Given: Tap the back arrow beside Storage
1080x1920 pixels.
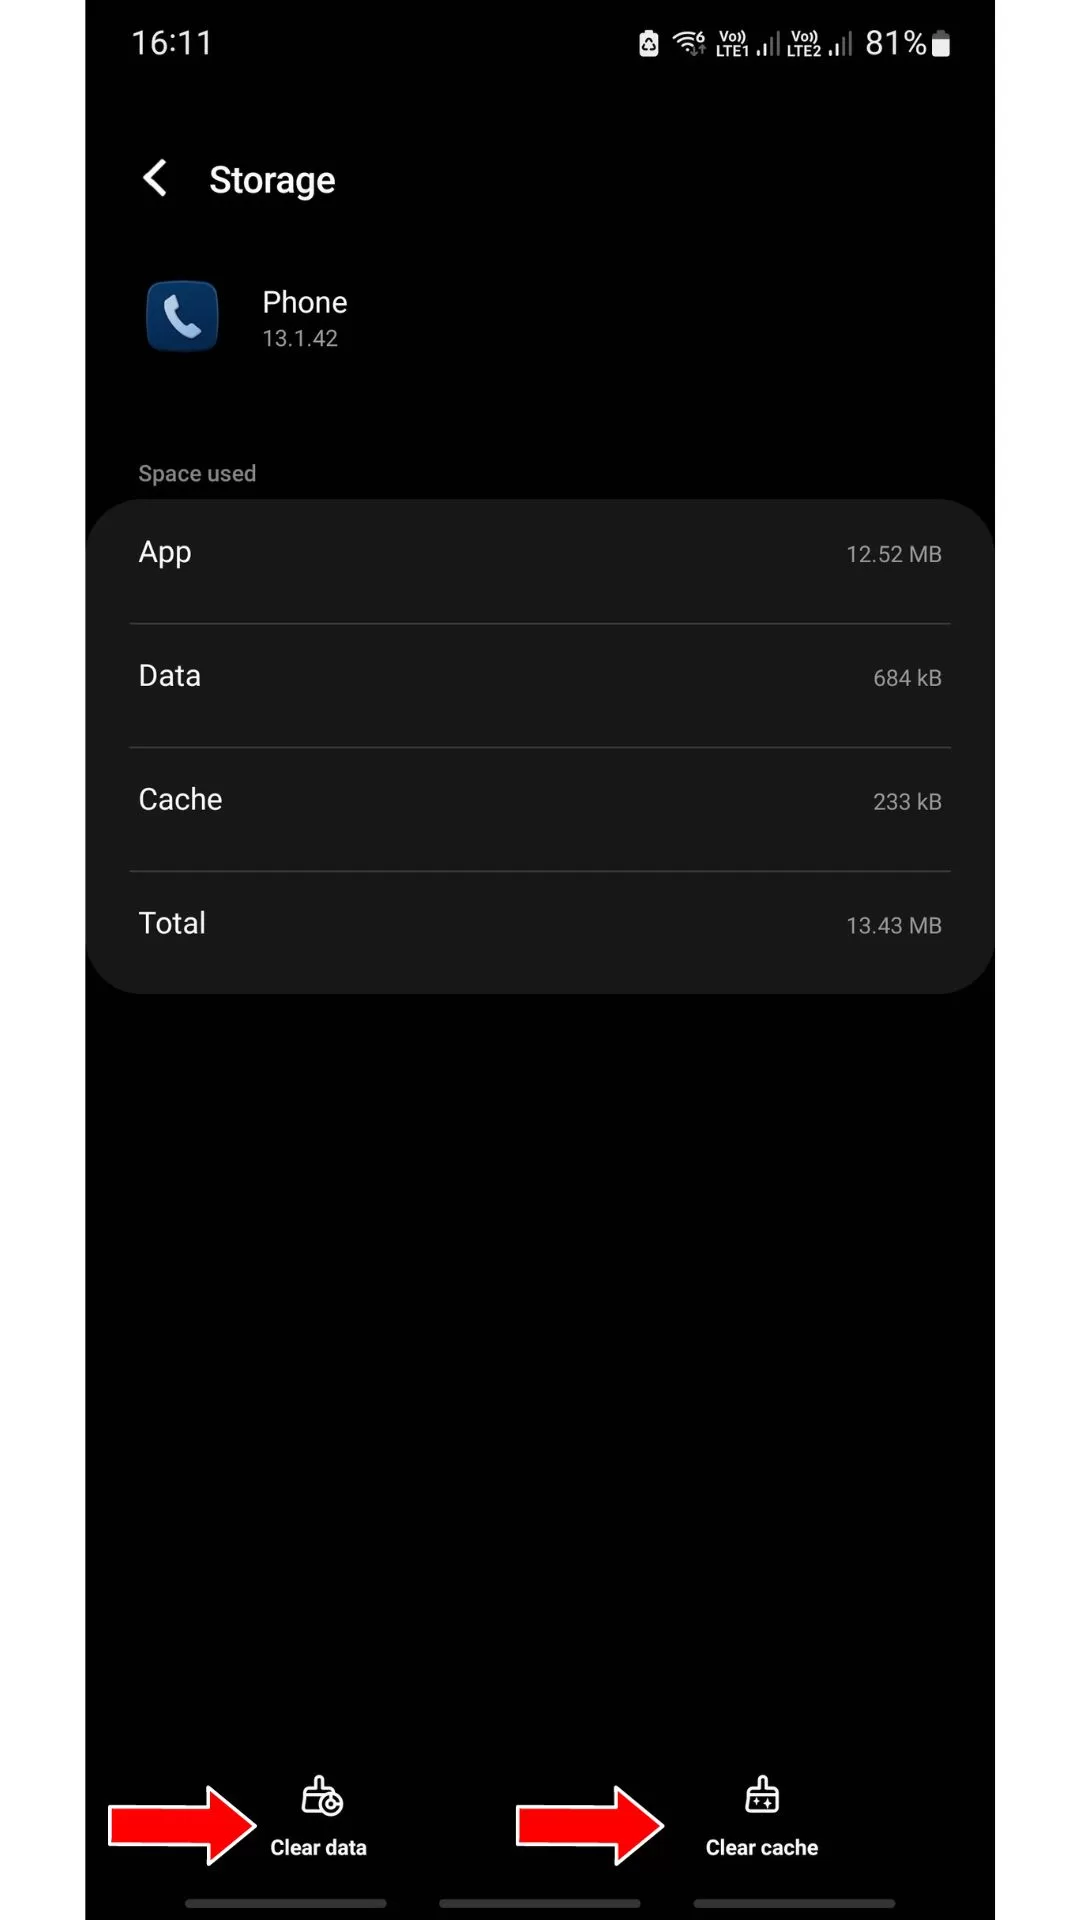Looking at the screenshot, I should 155,179.
